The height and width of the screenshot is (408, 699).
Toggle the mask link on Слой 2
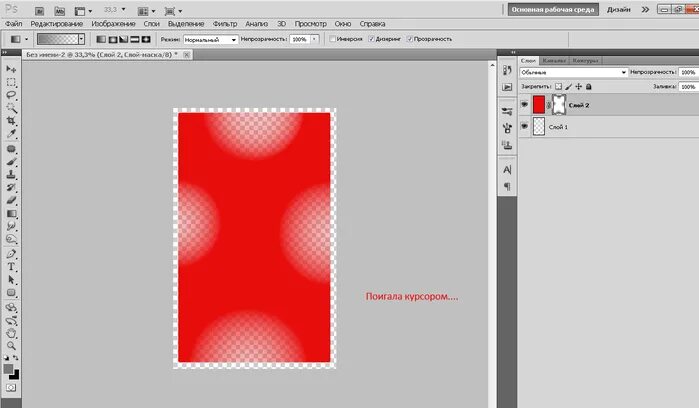click(549, 105)
